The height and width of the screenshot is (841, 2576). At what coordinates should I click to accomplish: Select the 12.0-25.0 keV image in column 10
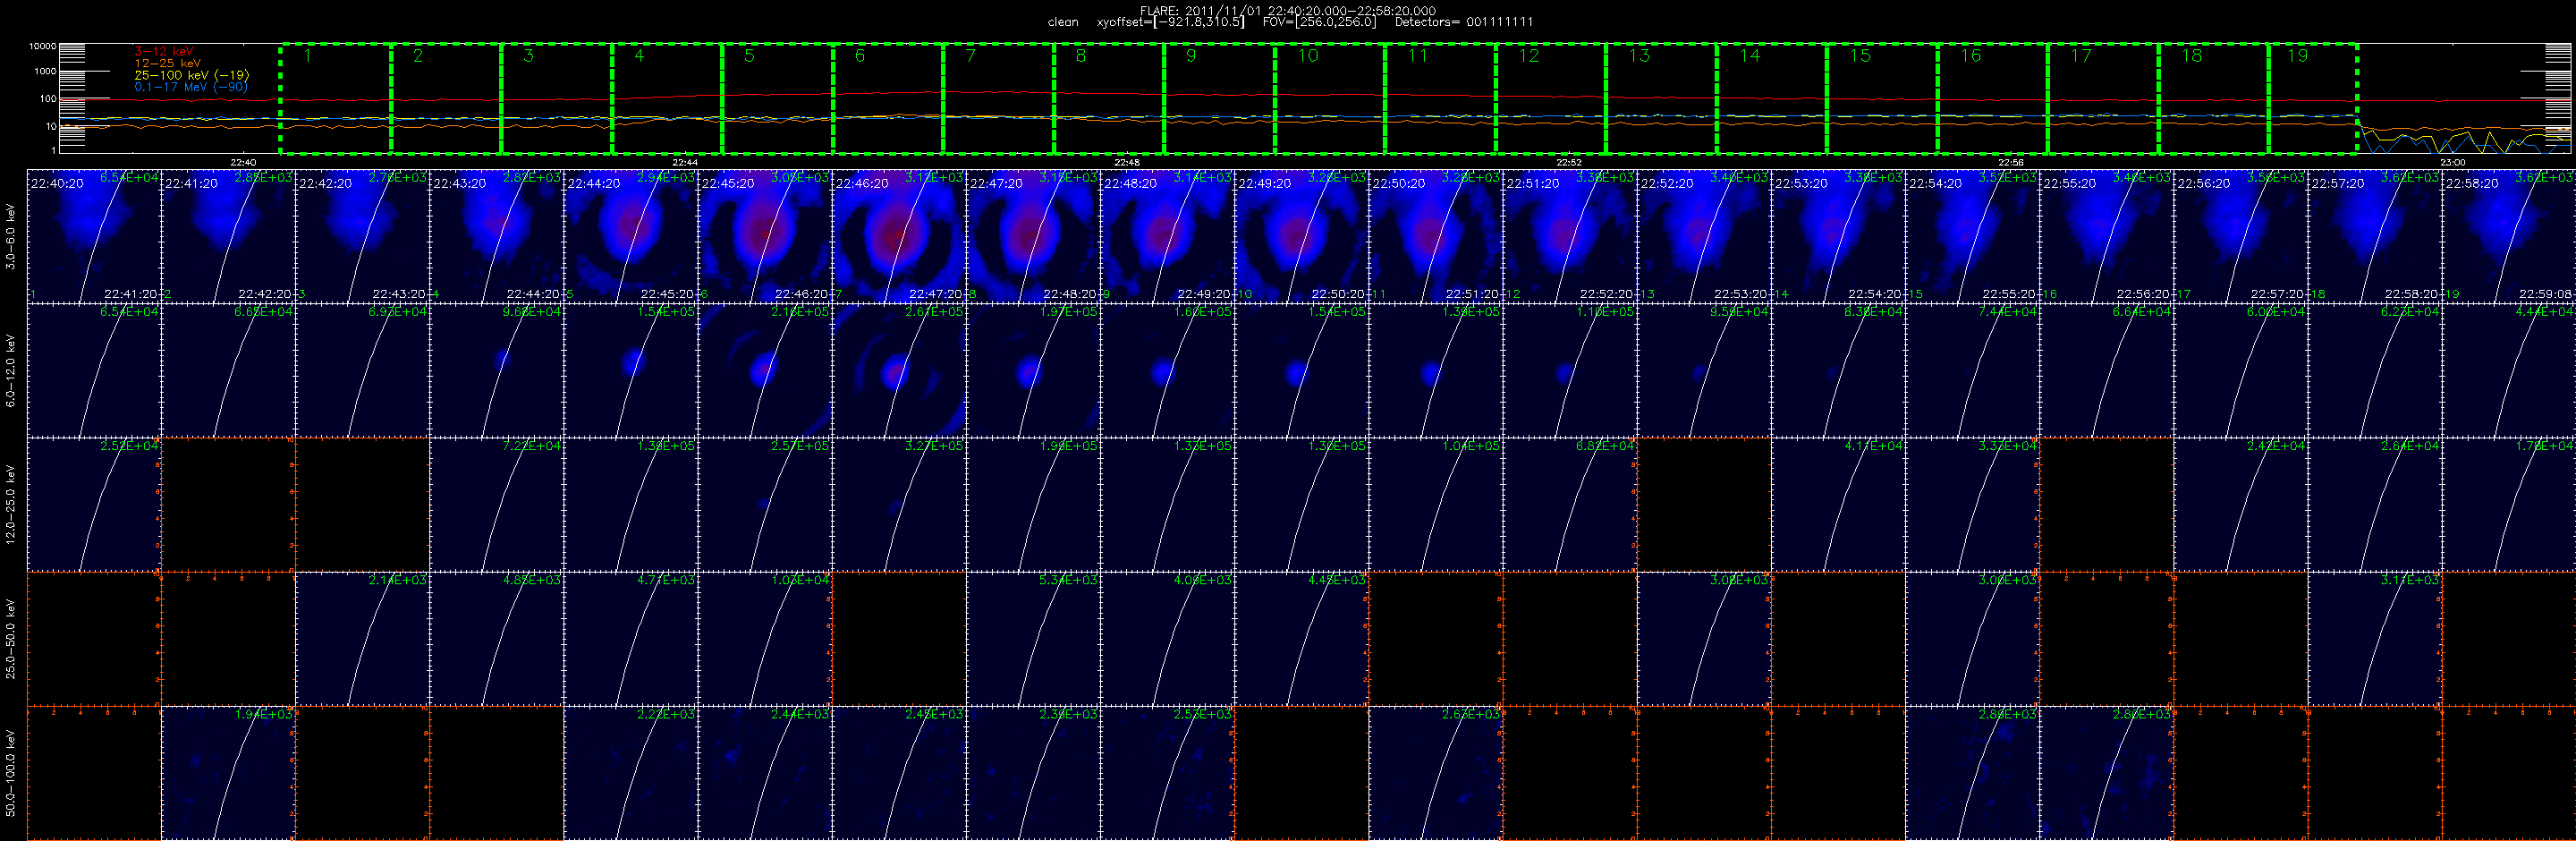pos(1302,504)
